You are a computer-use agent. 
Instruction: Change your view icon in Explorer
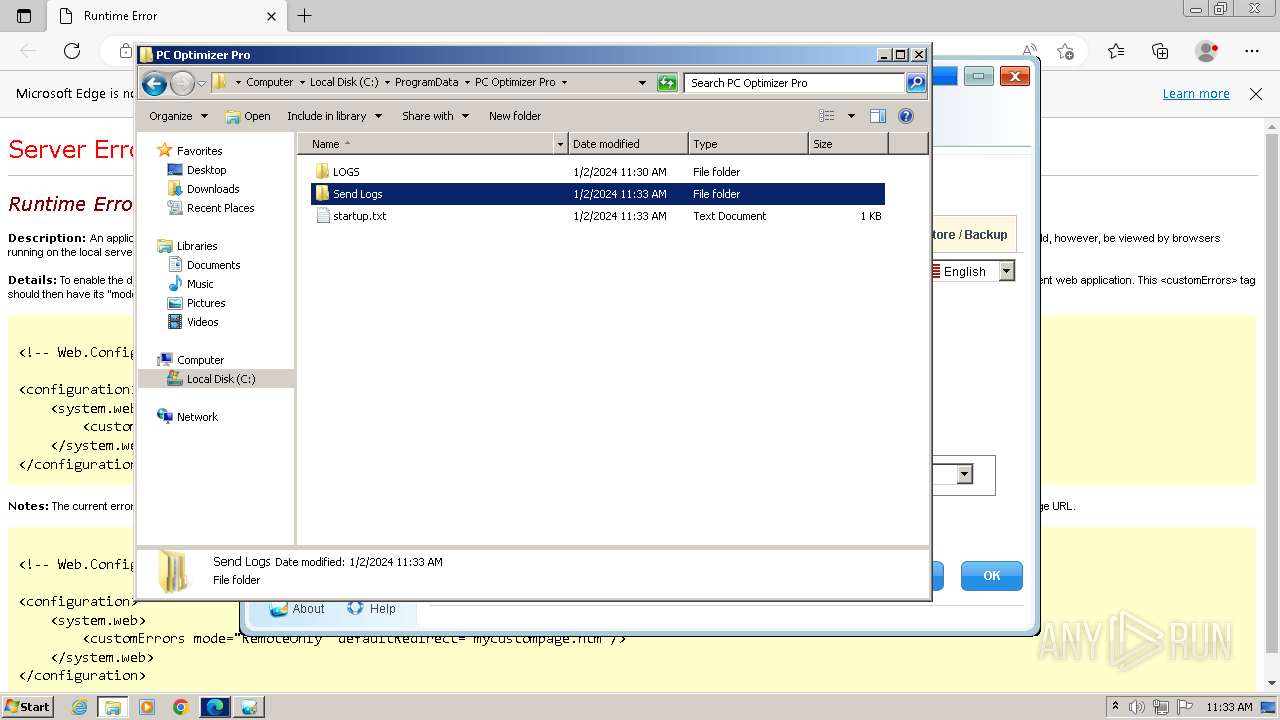click(x=827, y=116)
